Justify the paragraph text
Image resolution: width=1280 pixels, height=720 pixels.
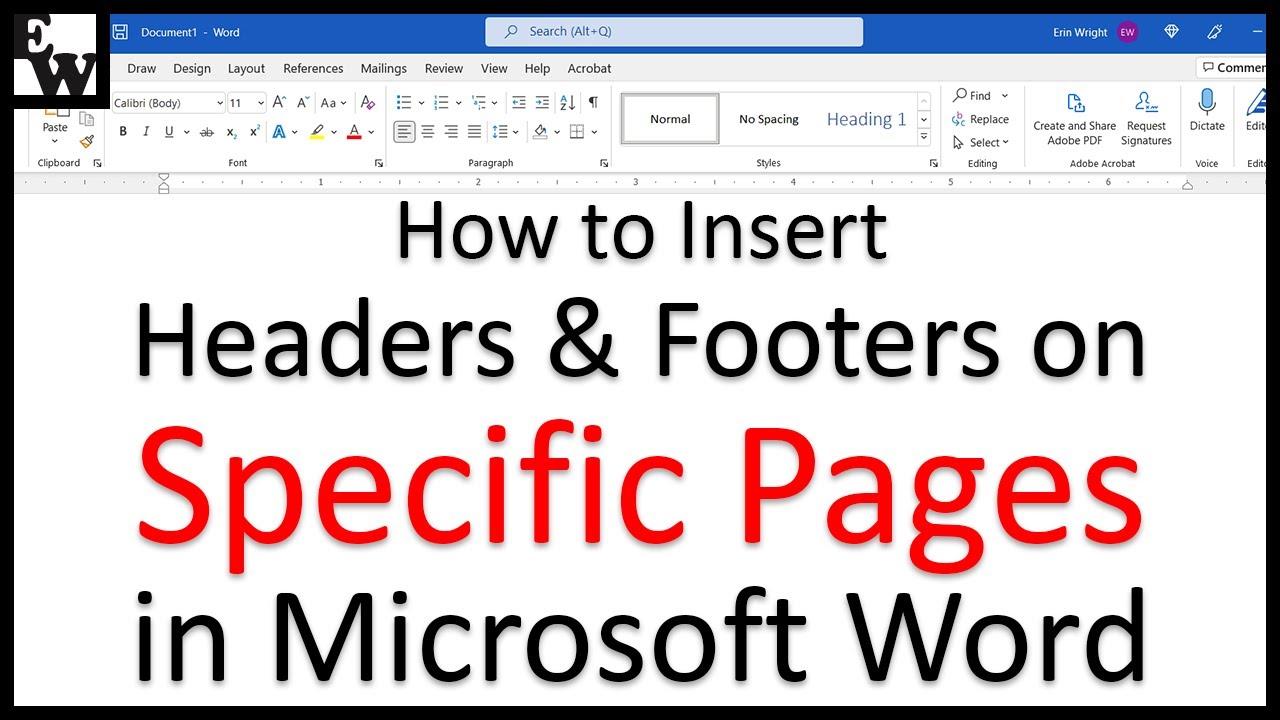474,132
